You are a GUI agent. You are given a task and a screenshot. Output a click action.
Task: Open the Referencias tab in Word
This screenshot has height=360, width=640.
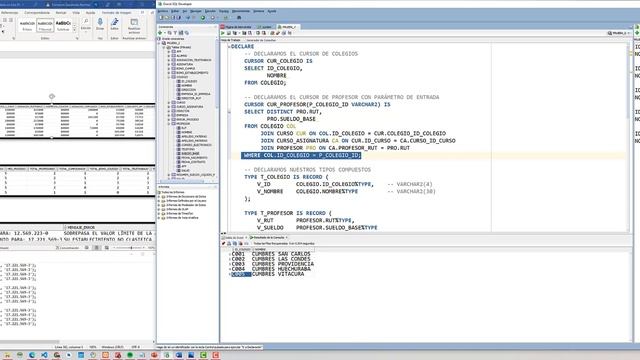click(9, 13)
